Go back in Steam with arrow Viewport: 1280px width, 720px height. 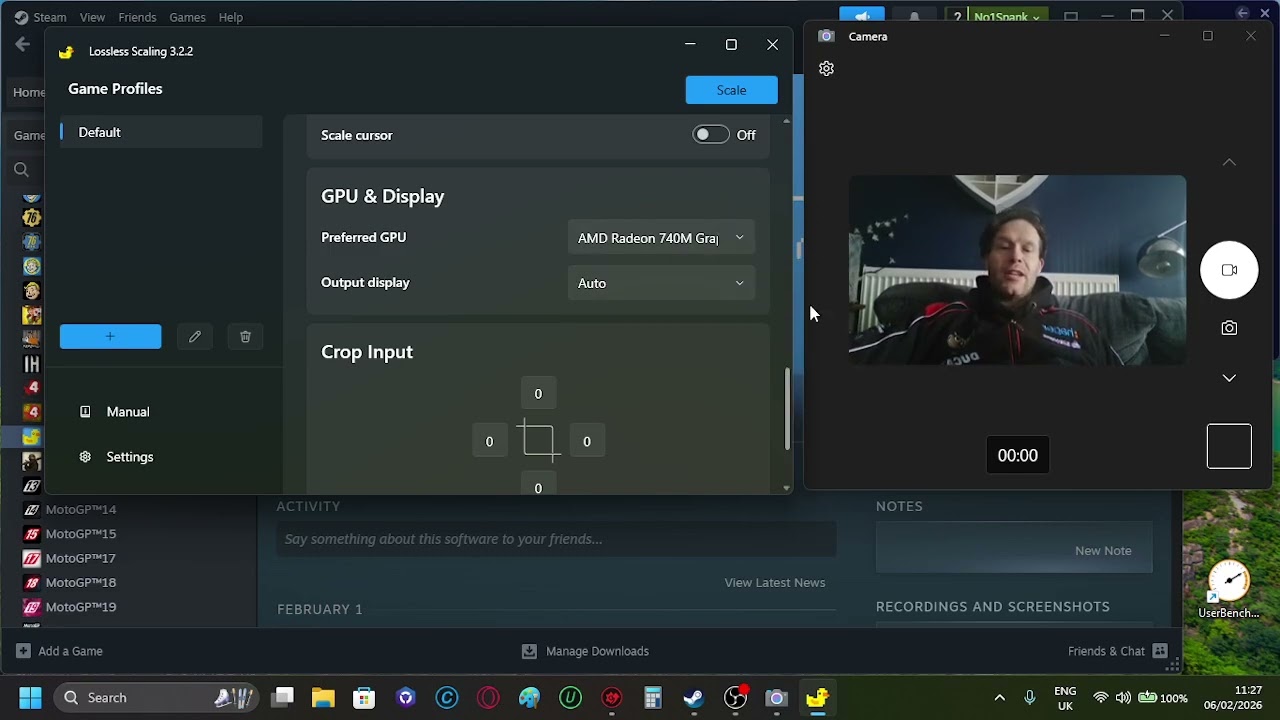coord(23,44)
